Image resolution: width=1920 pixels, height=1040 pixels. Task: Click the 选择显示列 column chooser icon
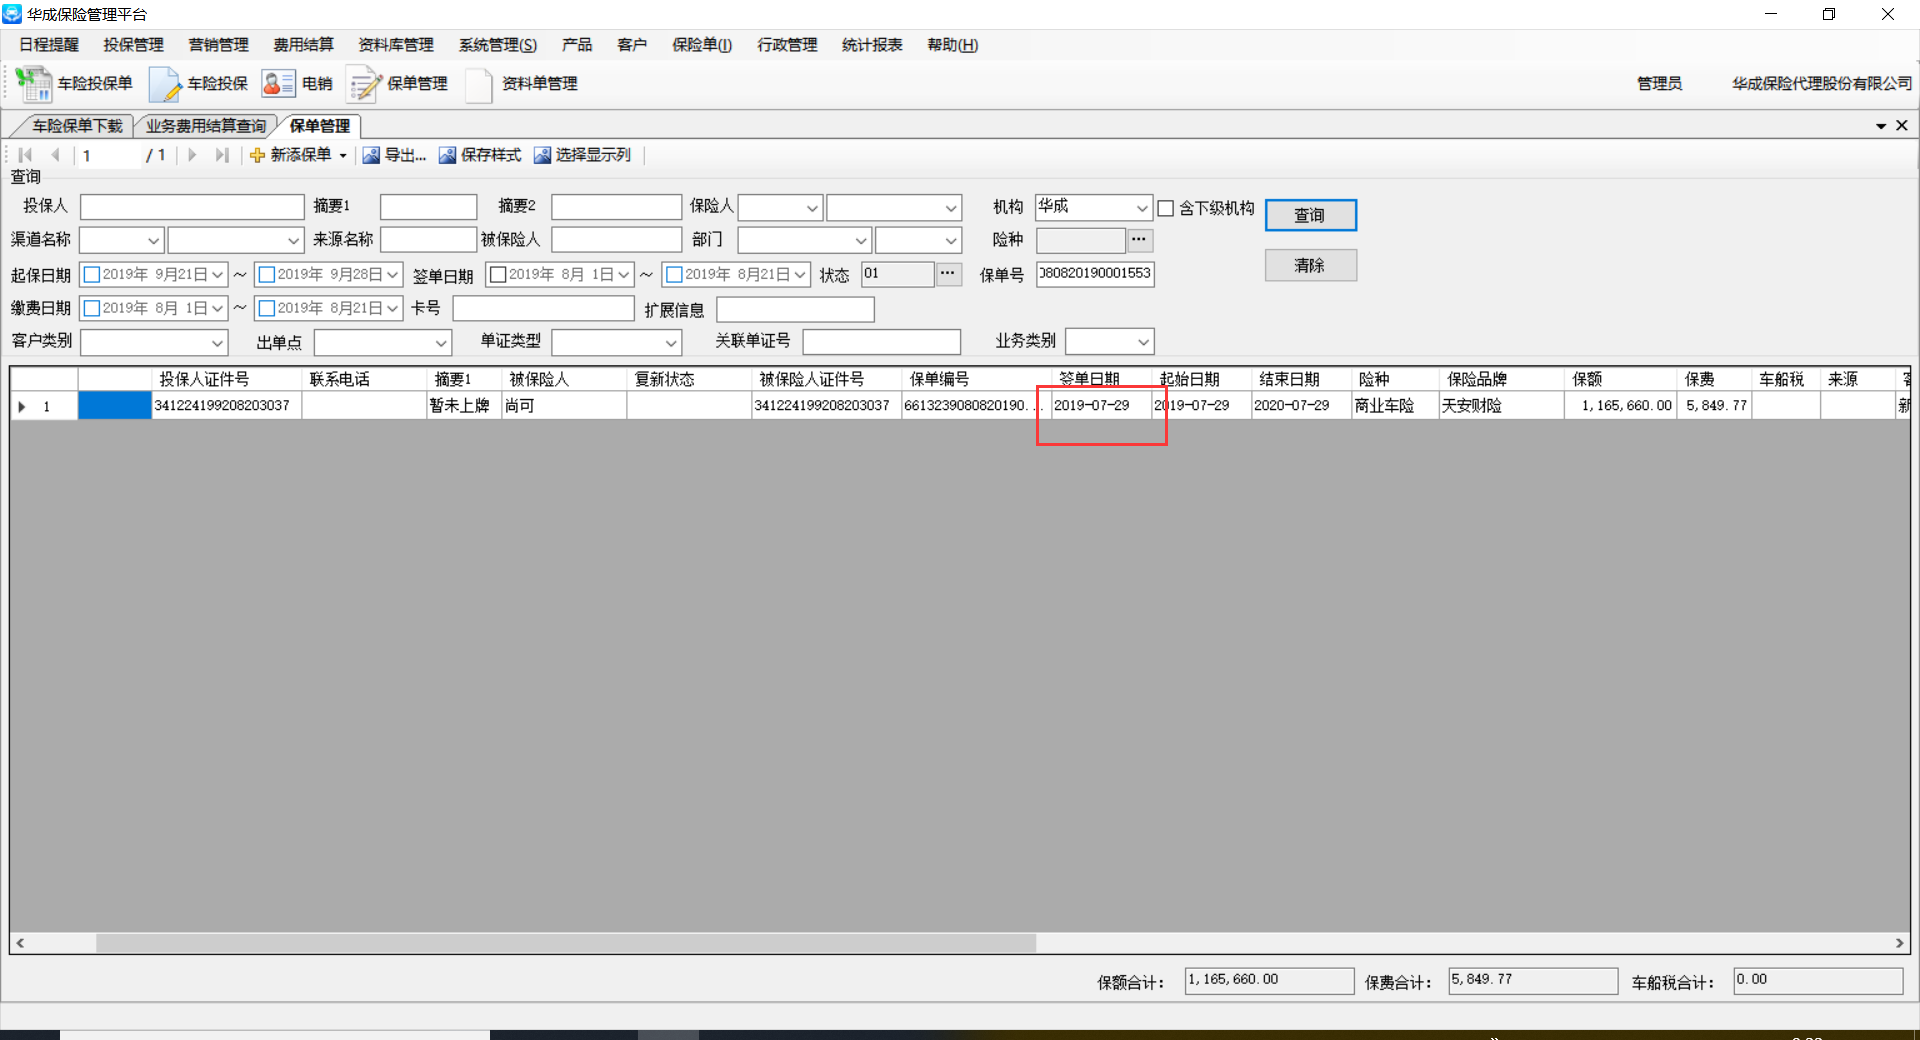542,155
